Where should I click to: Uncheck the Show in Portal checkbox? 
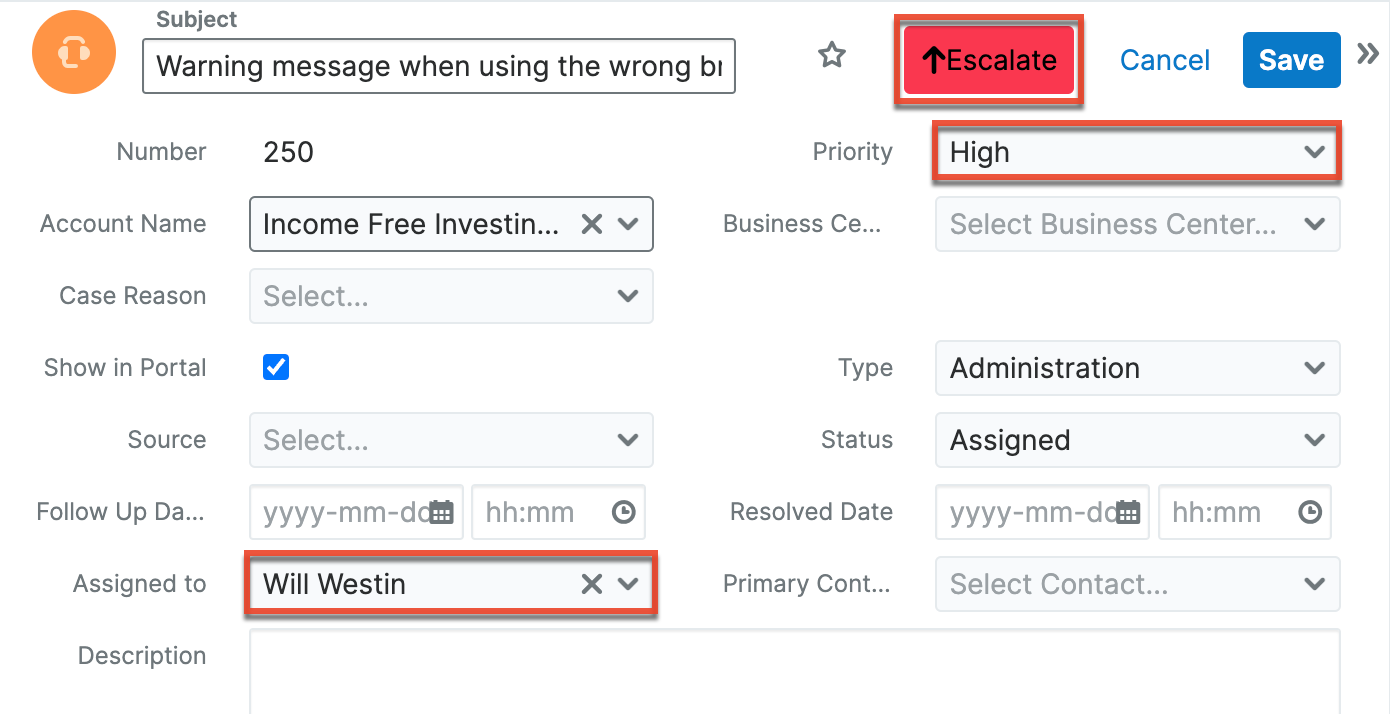coord(275,367)
